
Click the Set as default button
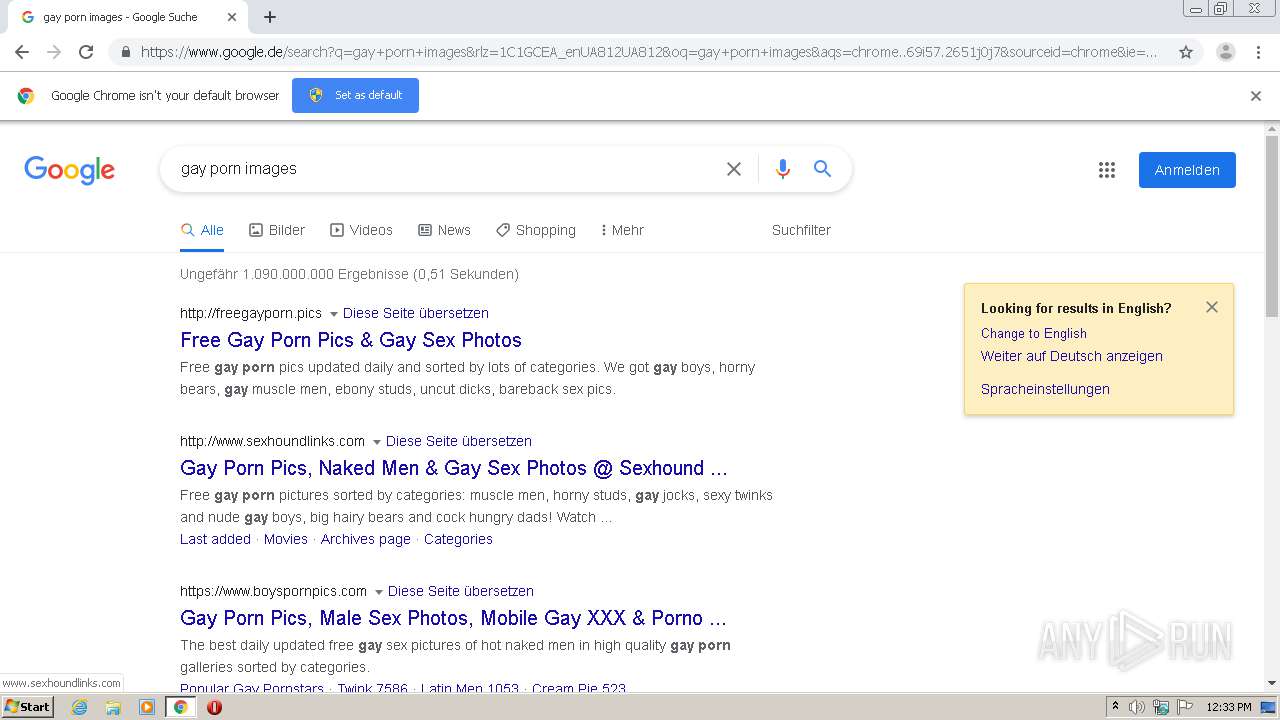click(x=355, y=95)
